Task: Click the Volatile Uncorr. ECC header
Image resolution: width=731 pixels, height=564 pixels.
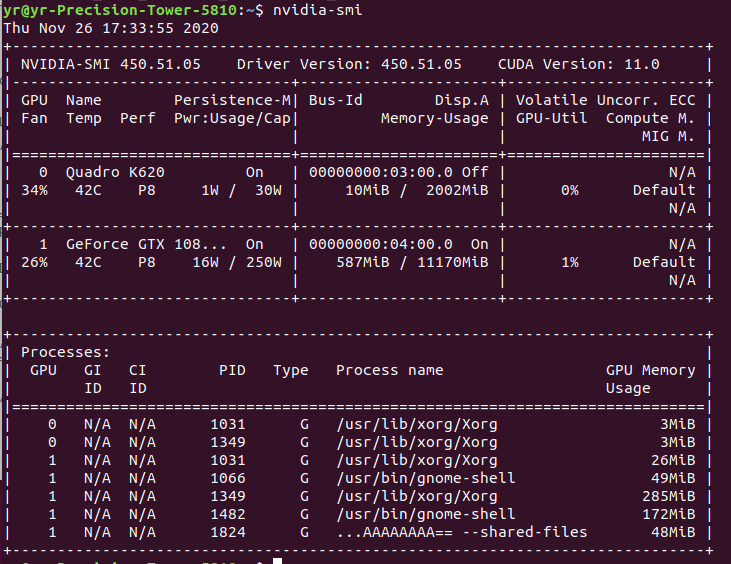Action: coord(606,100)
